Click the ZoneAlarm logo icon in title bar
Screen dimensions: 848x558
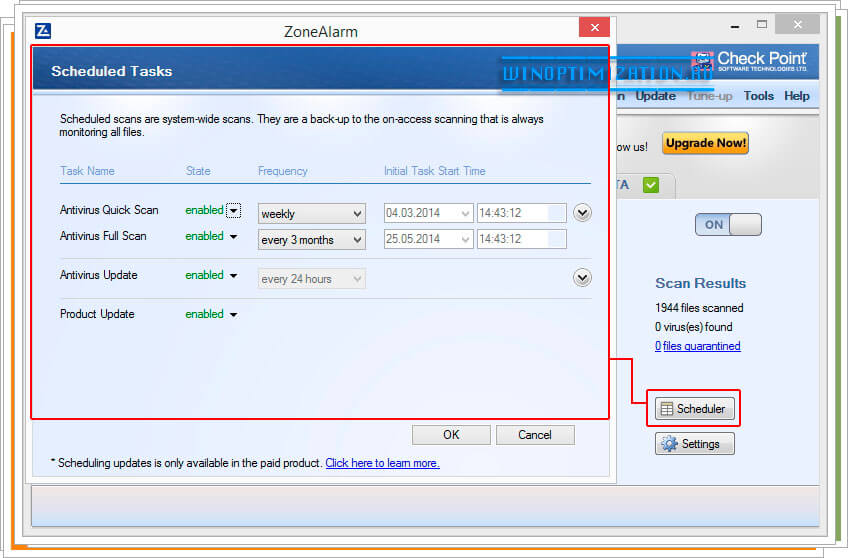click(43, 30)
